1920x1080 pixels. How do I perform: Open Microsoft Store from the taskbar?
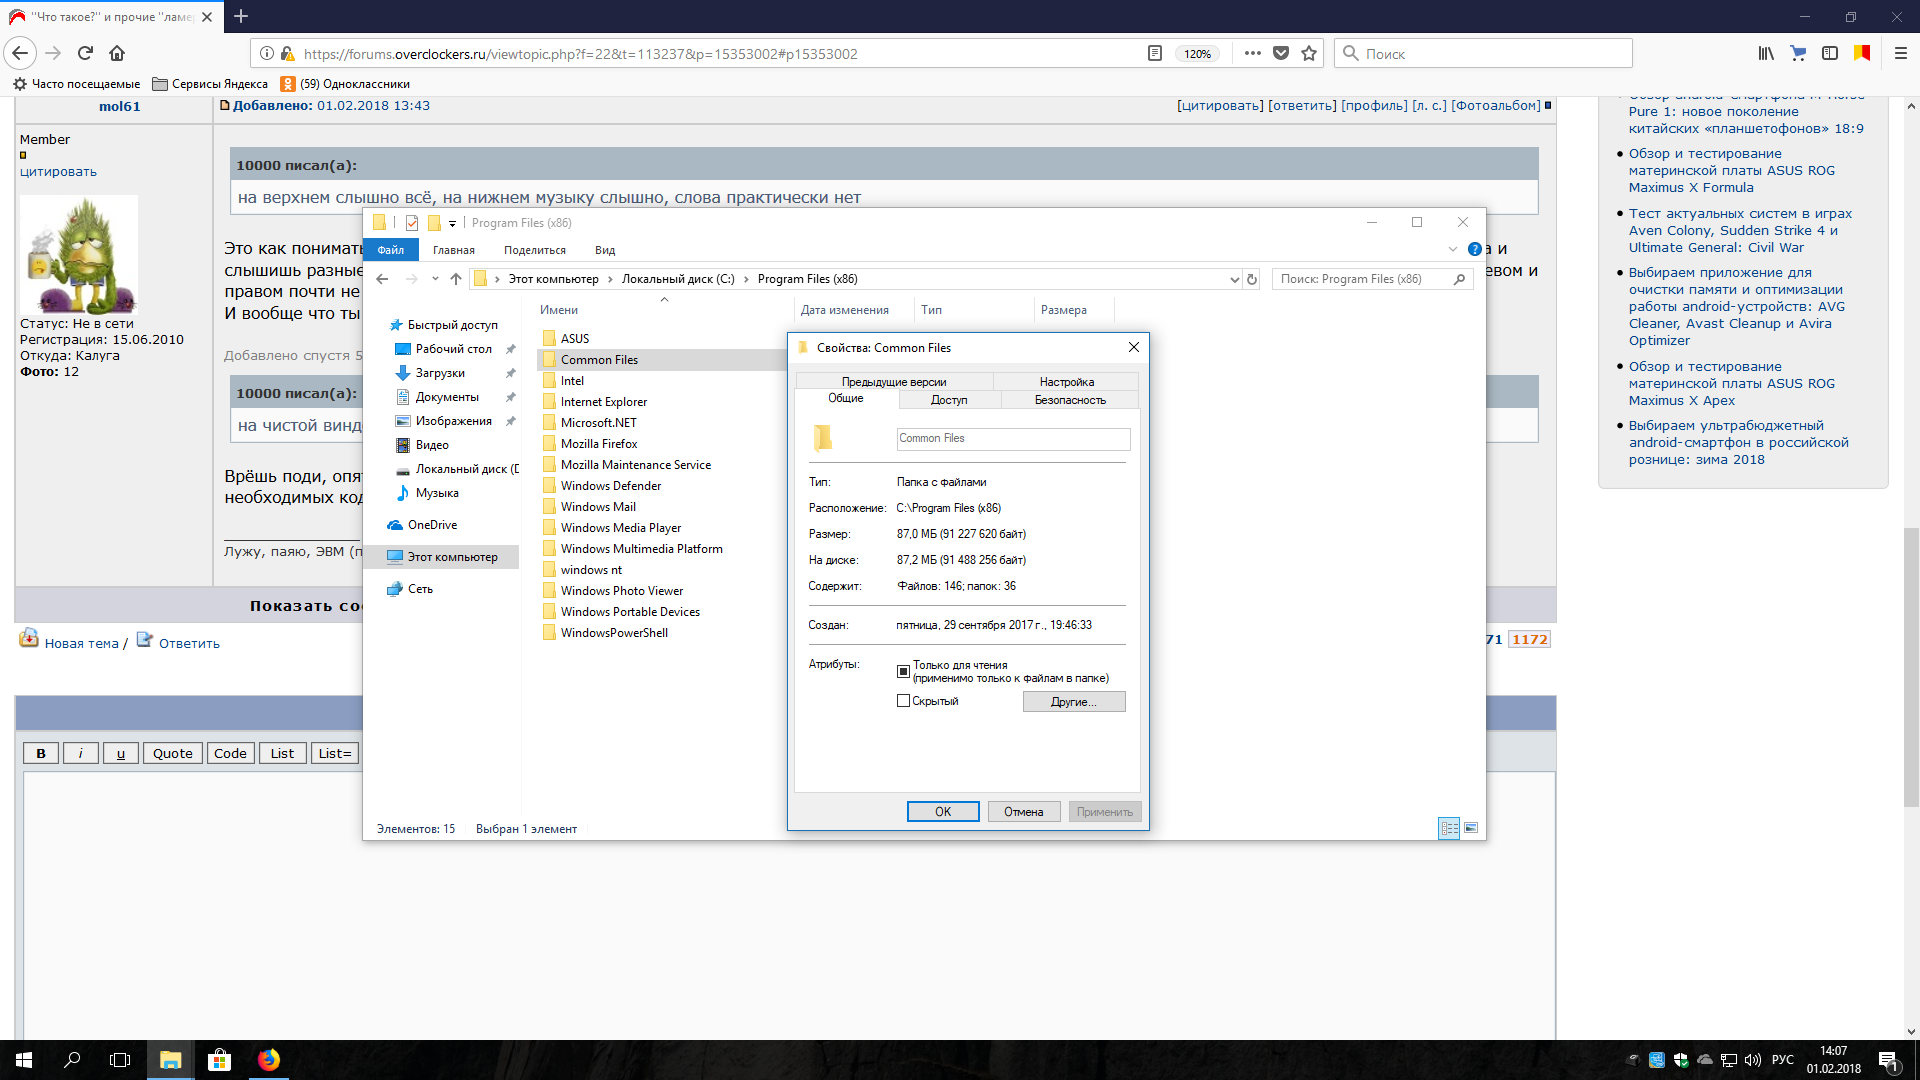(x=219, y=1060)
